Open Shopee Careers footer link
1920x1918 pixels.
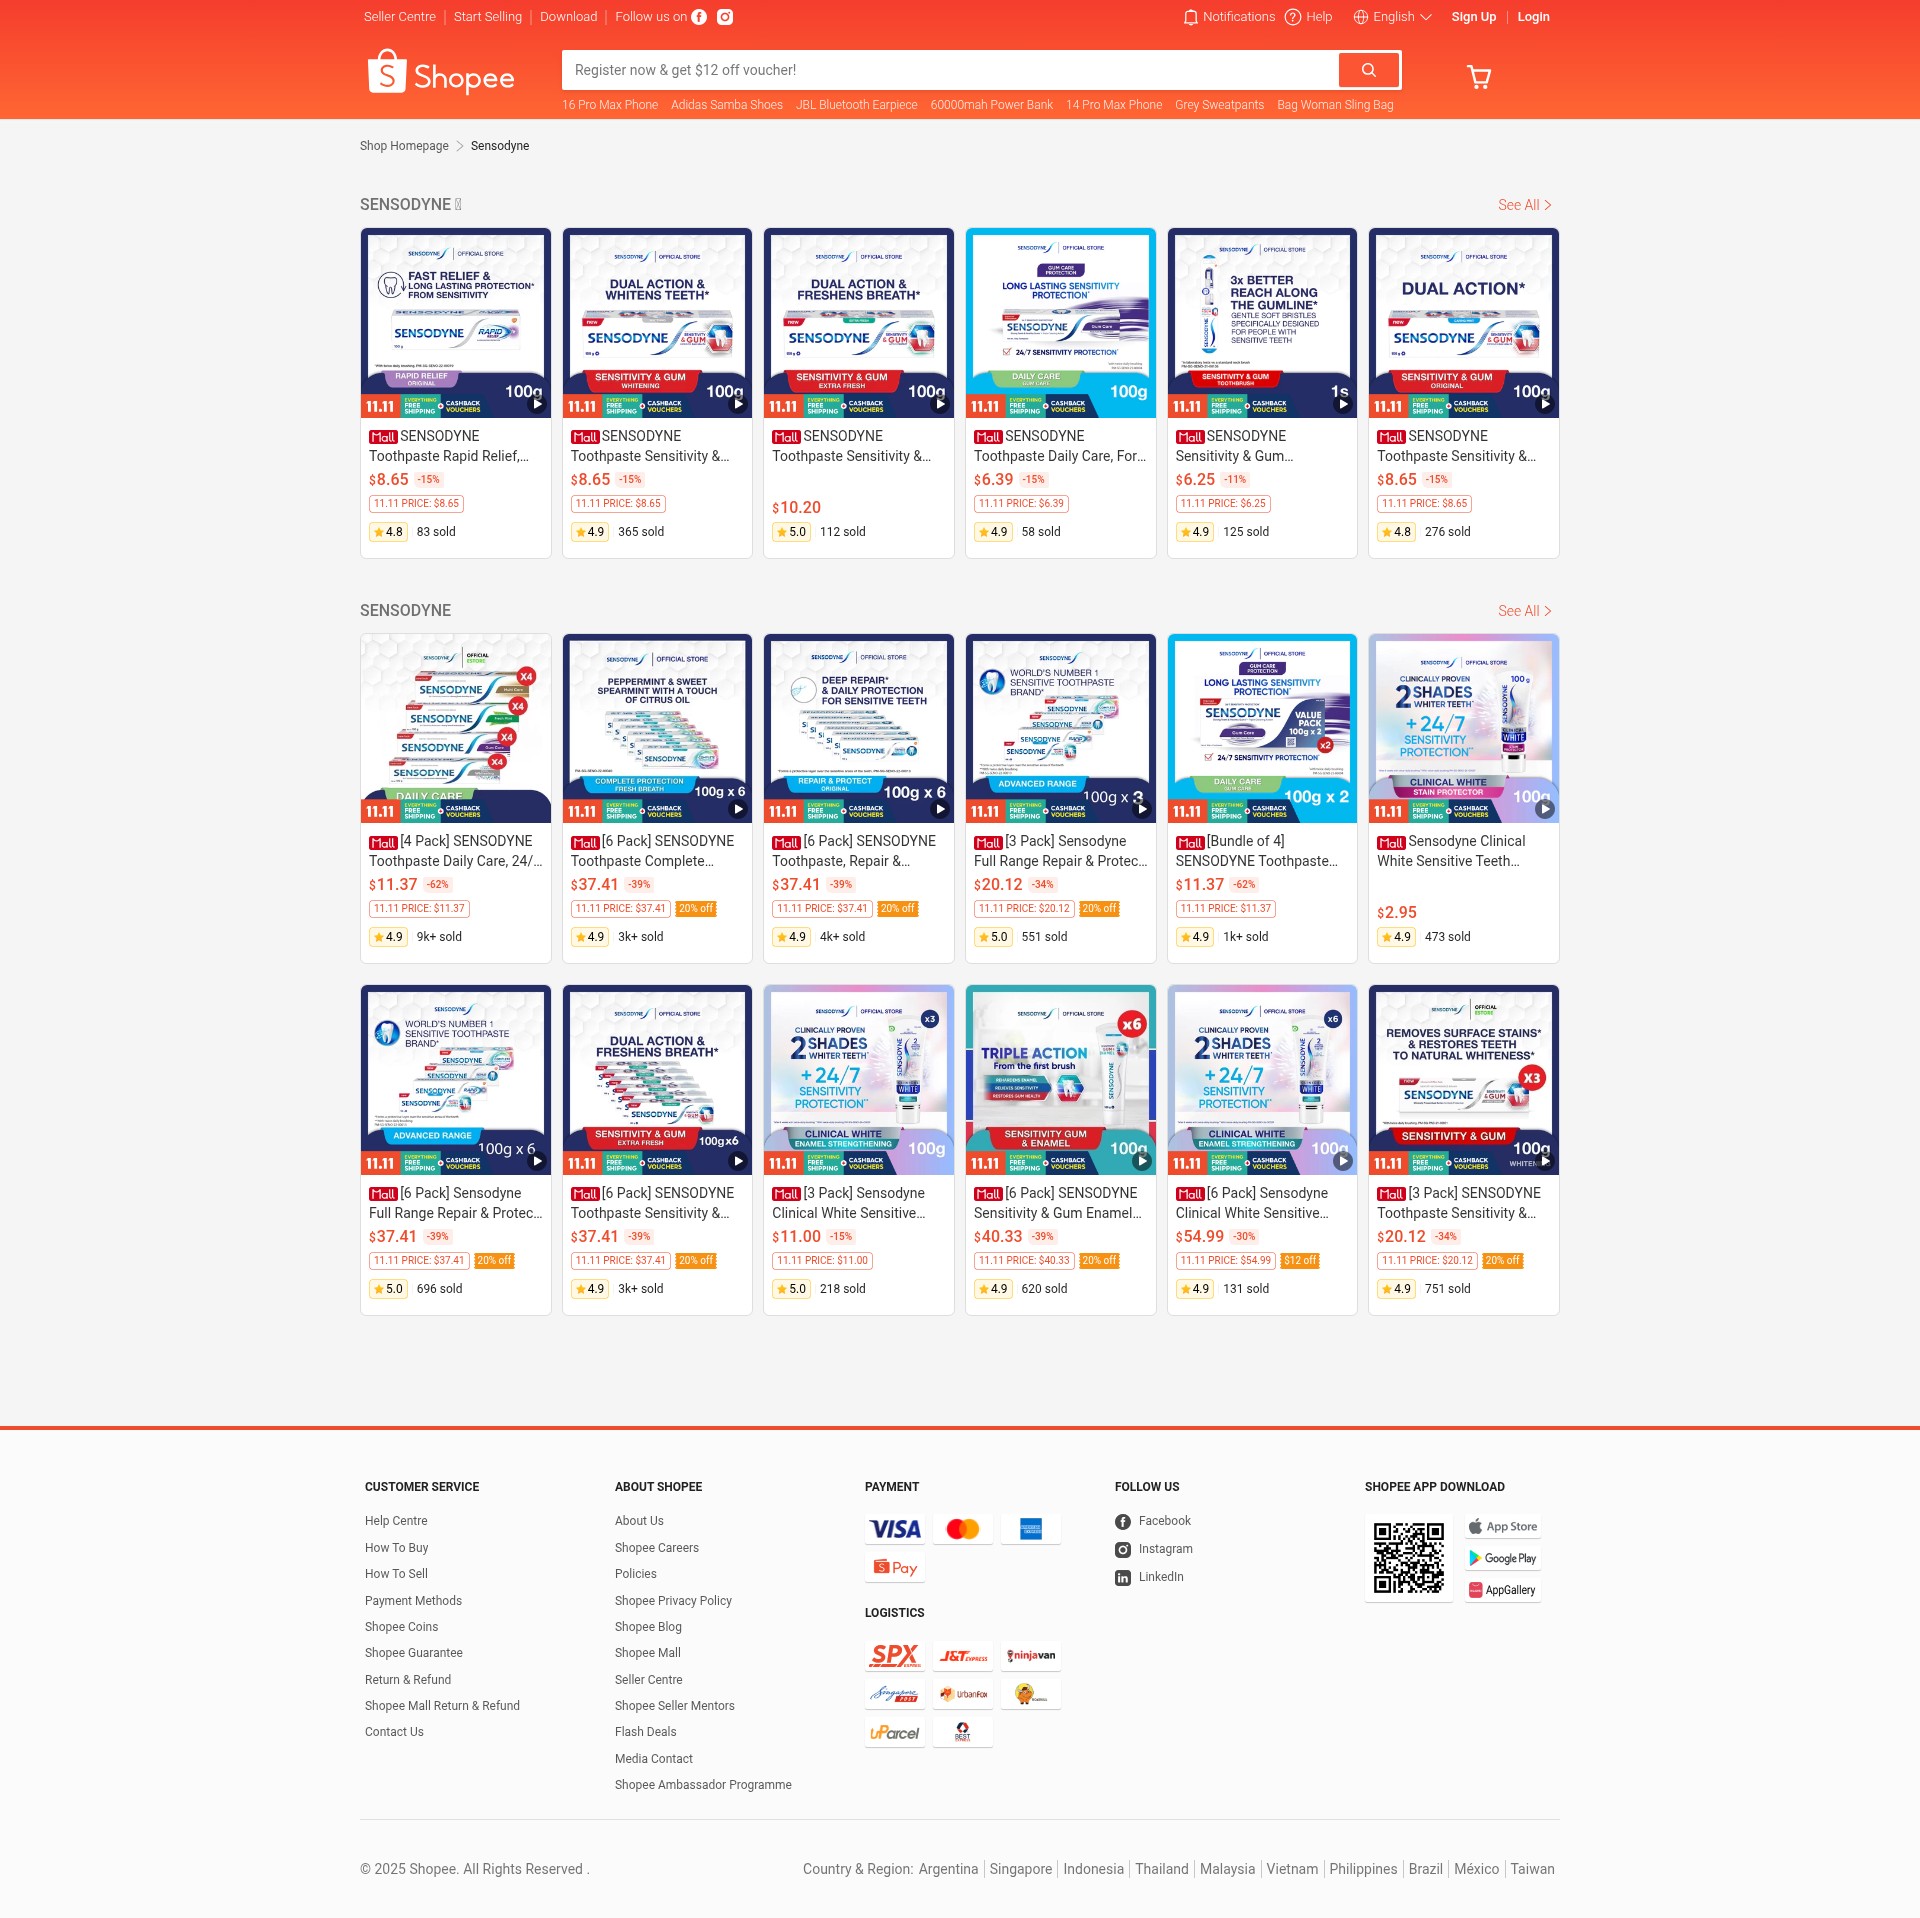click(657, 1548)
